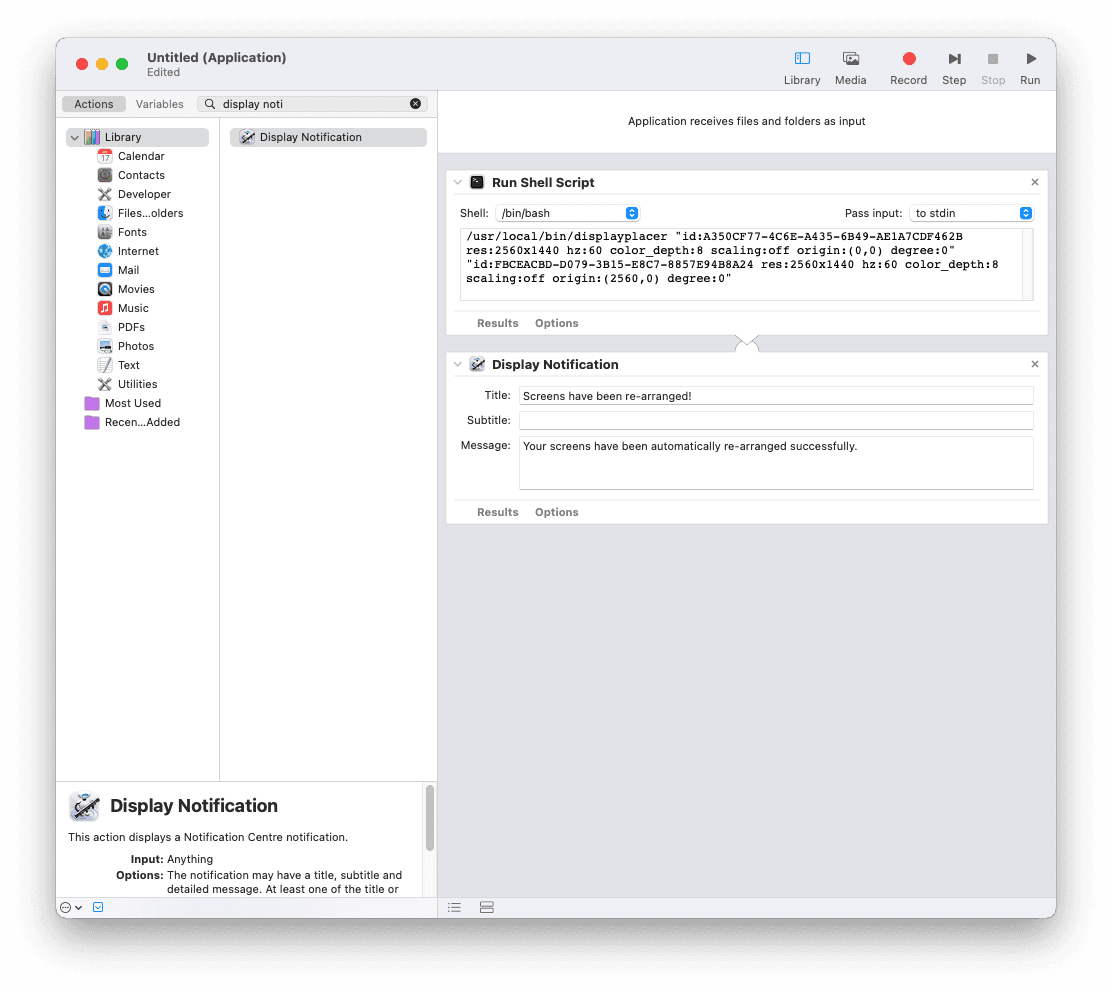The height and width of the screenshot is (992, 1112).
Task: Show the workflow variables view
Action: click(x=486, y=908)
